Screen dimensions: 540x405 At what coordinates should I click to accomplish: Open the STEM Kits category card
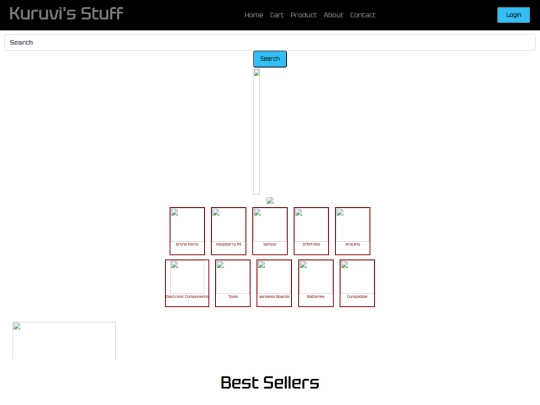[311, 231]
